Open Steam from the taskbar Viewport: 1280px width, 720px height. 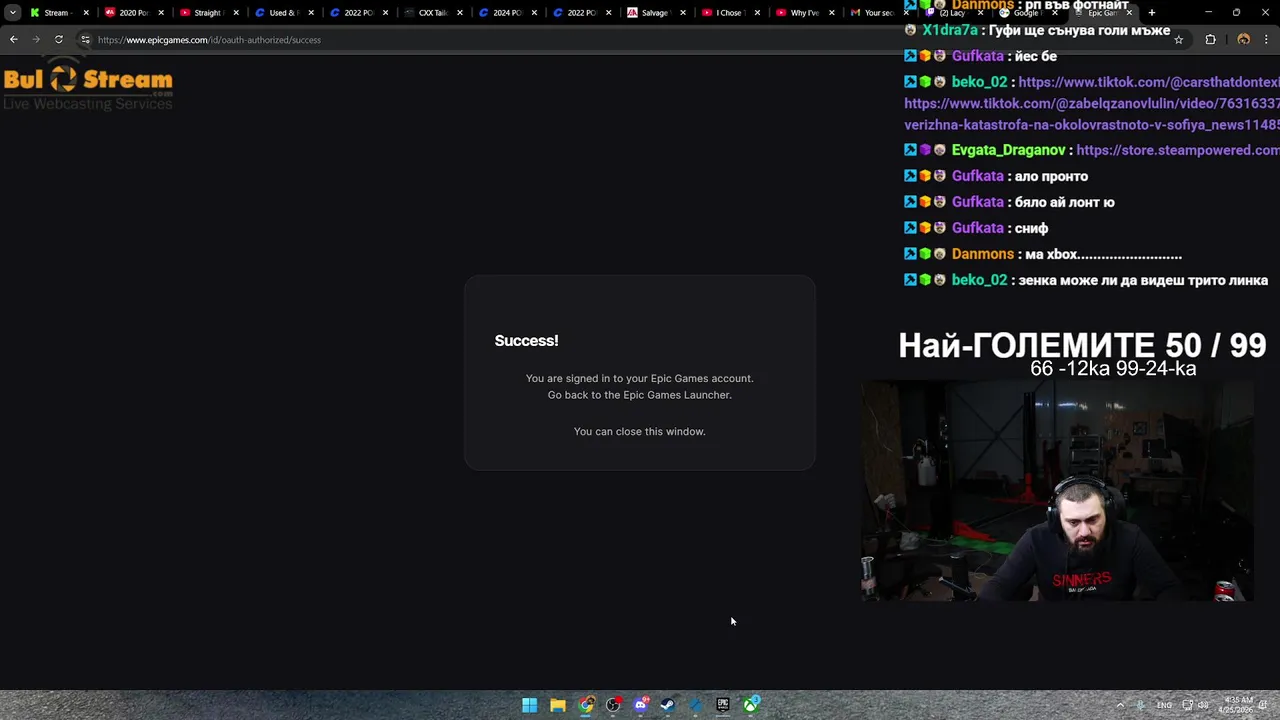[x=668, y=705]
